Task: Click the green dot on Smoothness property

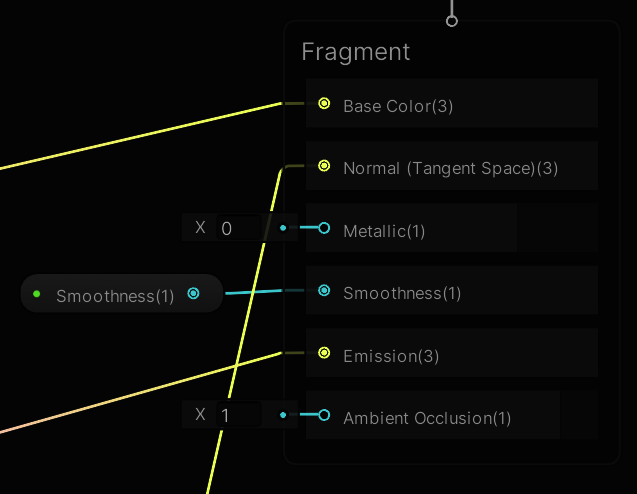Action: point(37,294)
